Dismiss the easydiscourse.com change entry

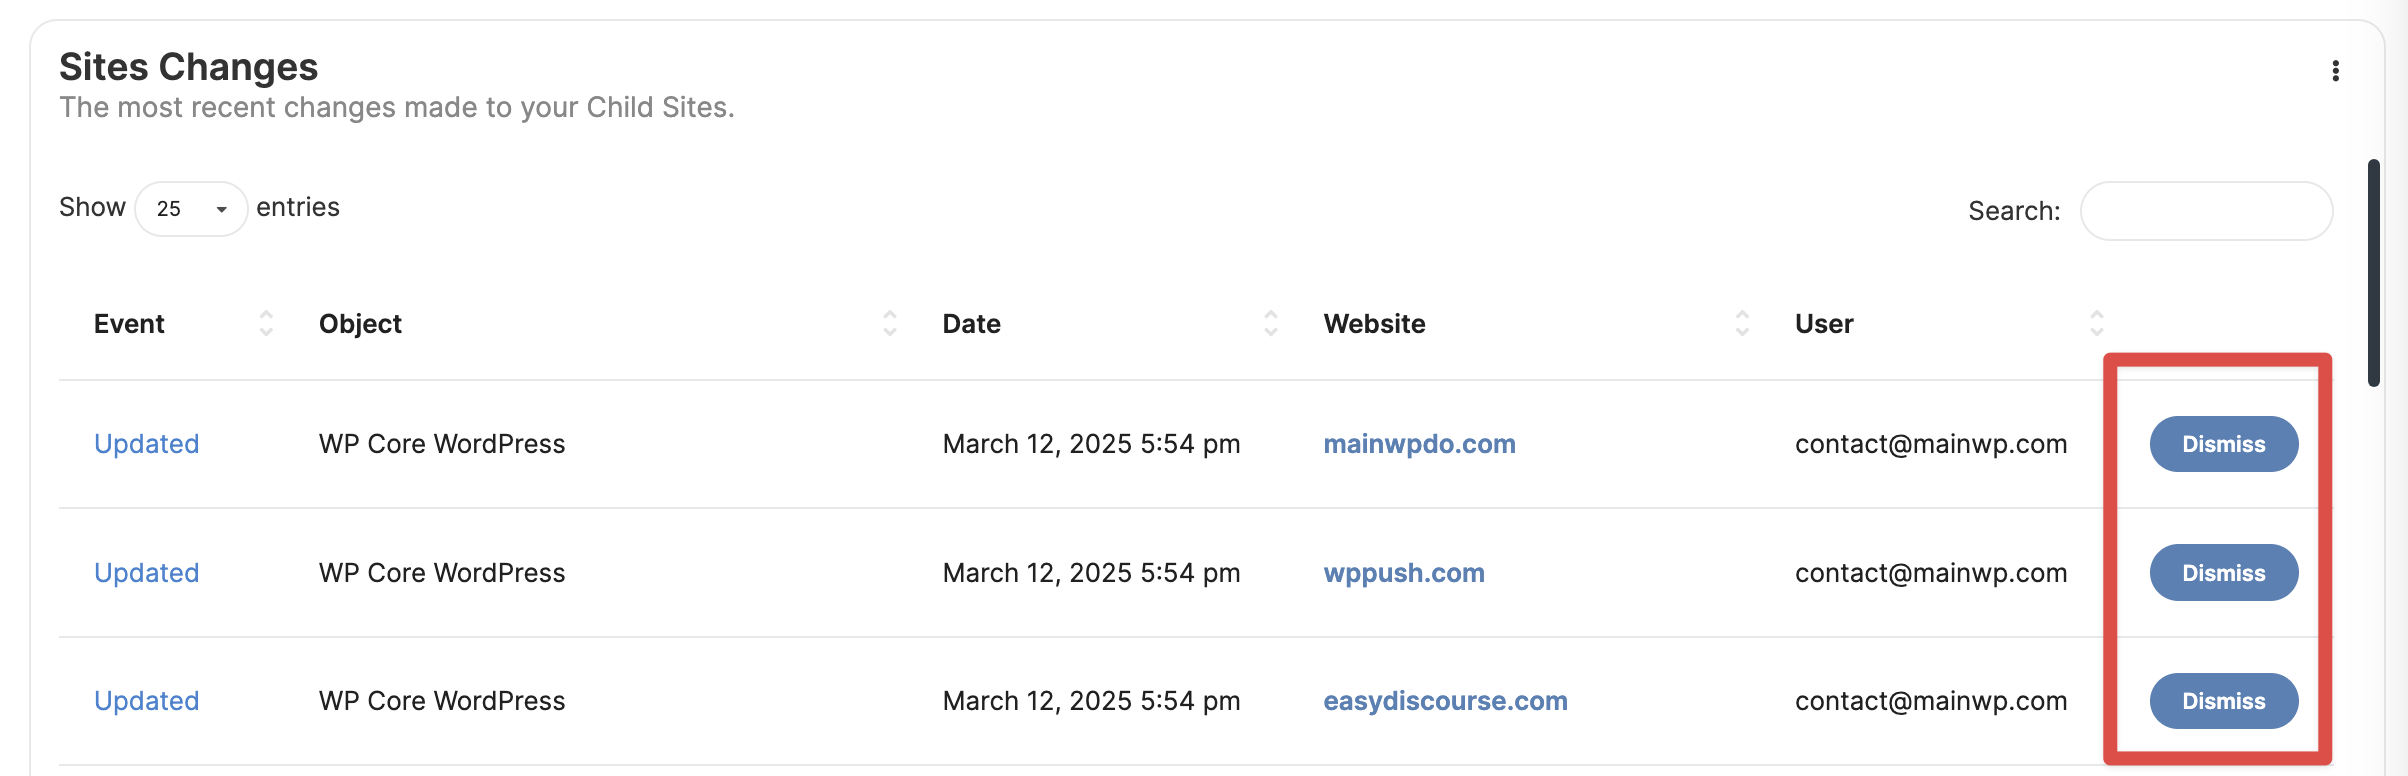click(2223, 701)
